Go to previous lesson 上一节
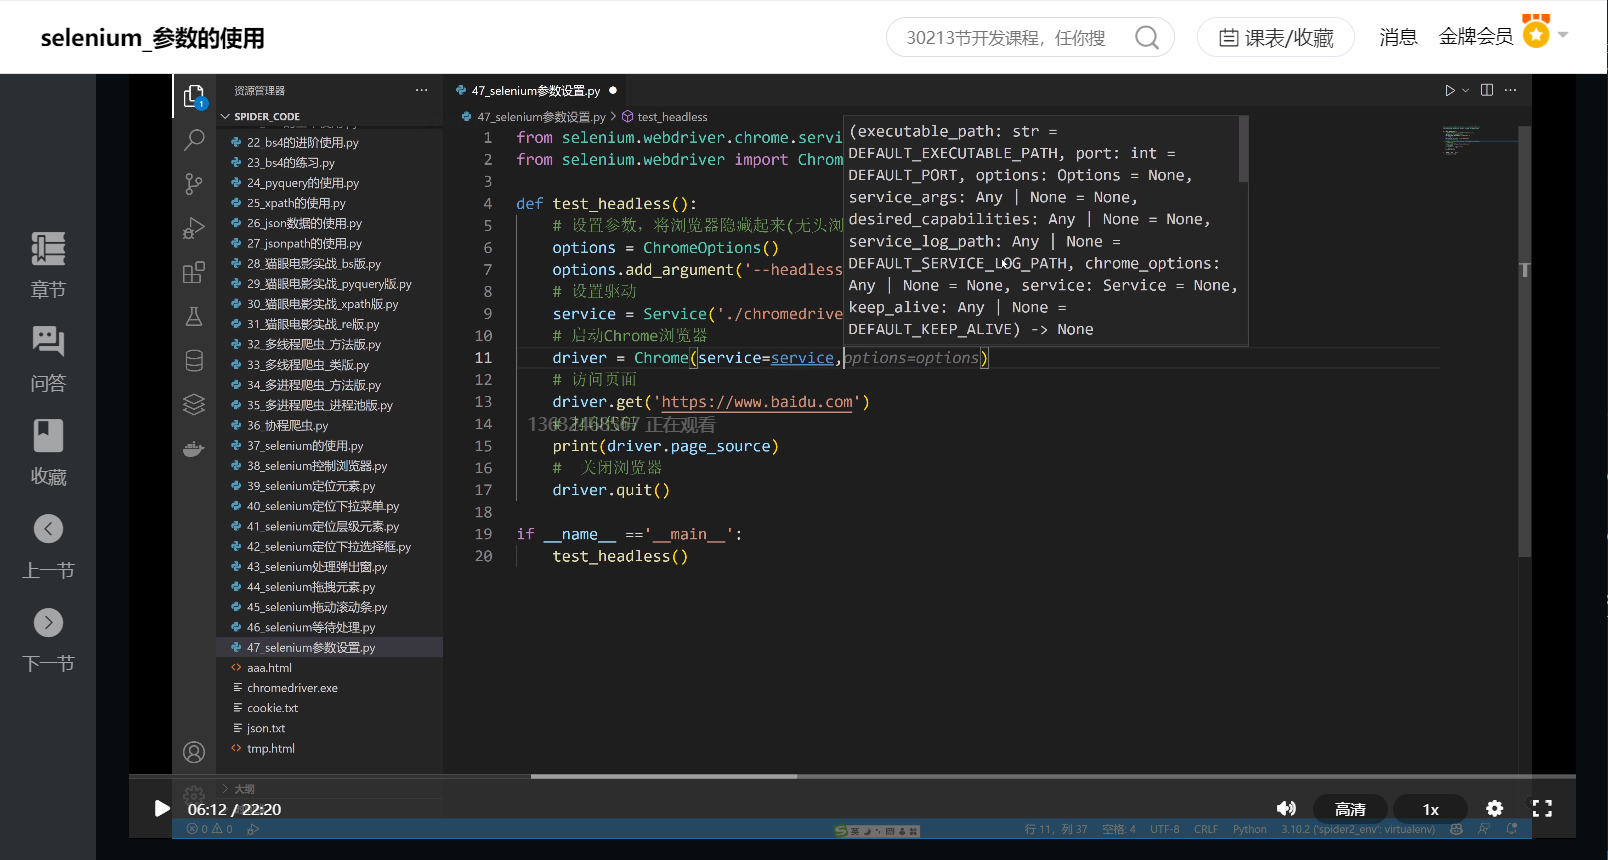This screenshot has width=1608, height=860. (48, 546)
